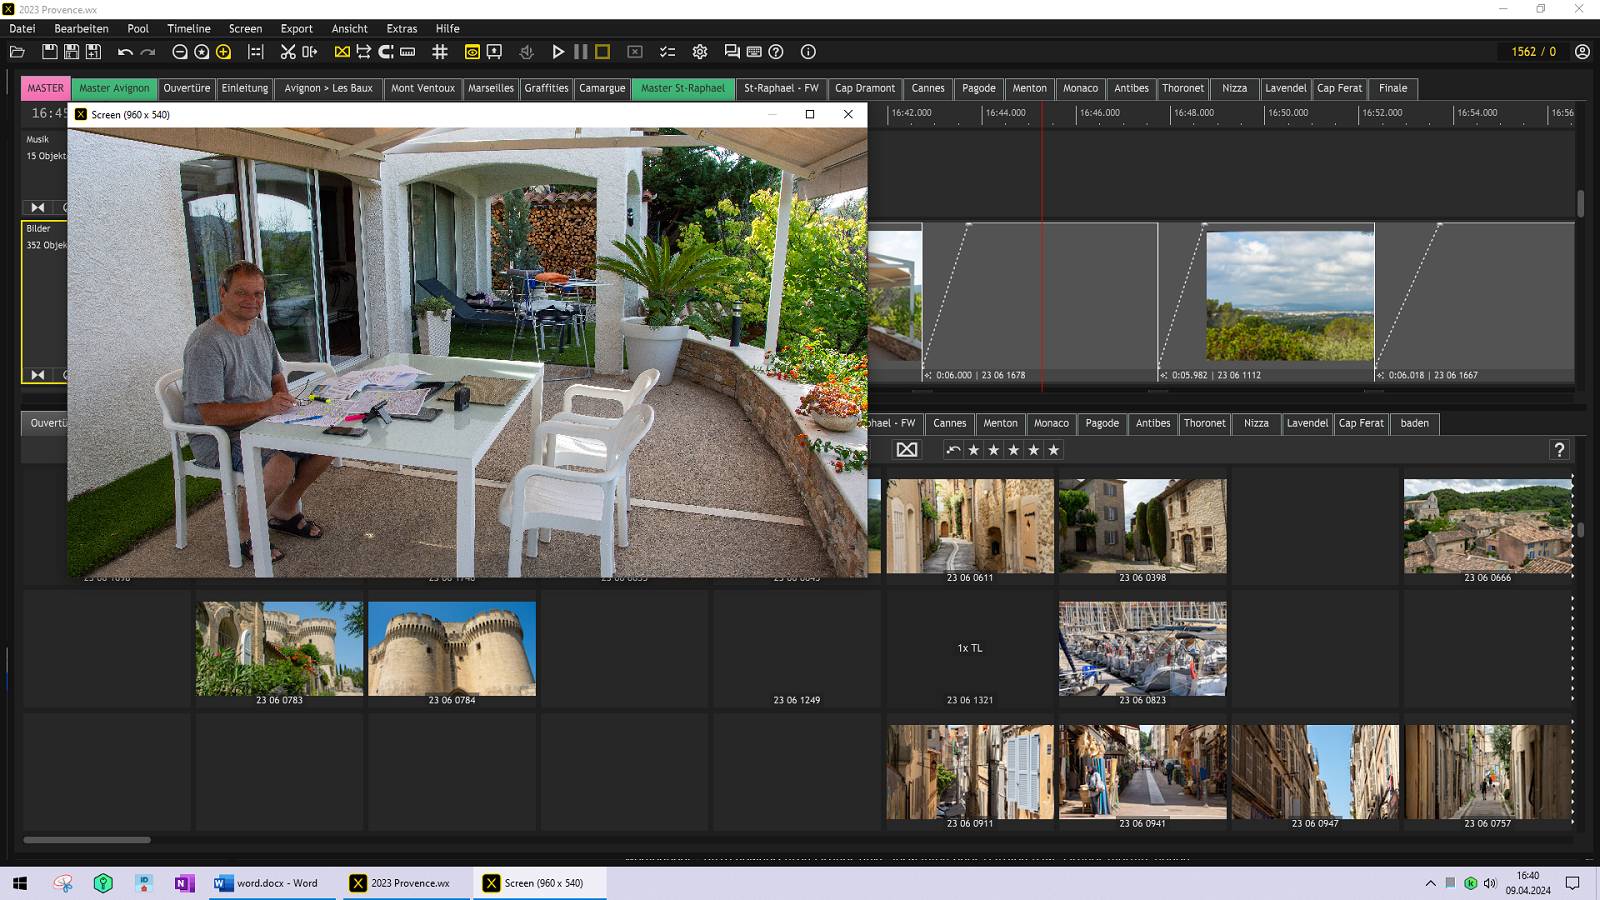Pause playback with the pause button
The width and height of the screenshot is (1600, 900).
tap(581, 52)
